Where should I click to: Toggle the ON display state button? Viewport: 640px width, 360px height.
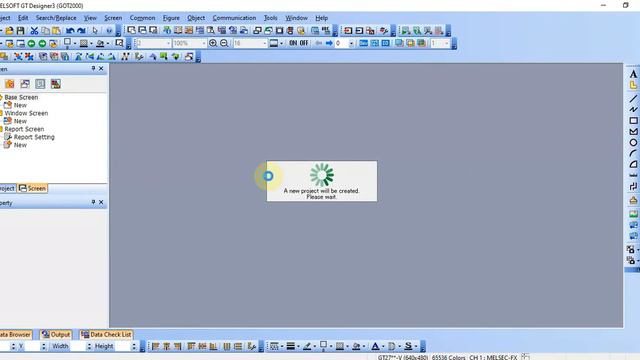point(293,43)
